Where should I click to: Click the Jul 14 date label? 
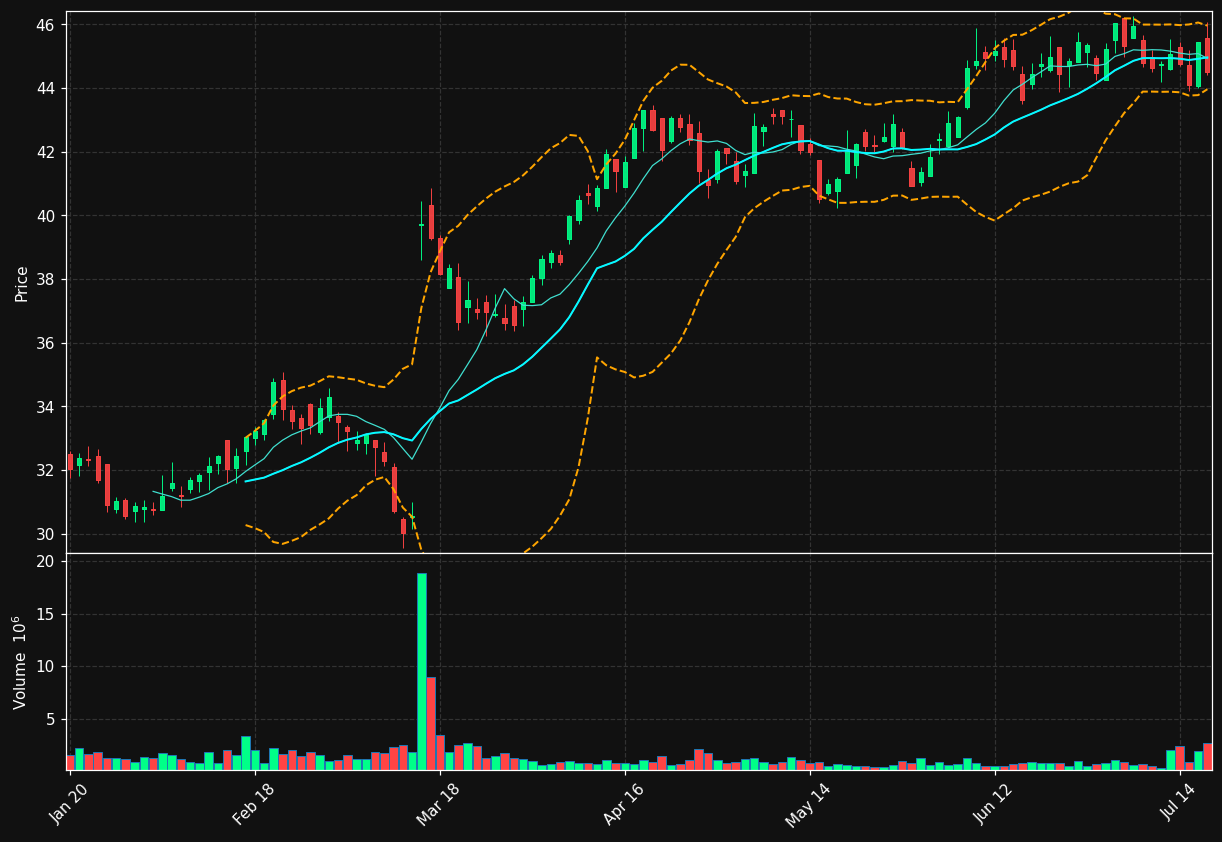click(x=1178, y=800)
